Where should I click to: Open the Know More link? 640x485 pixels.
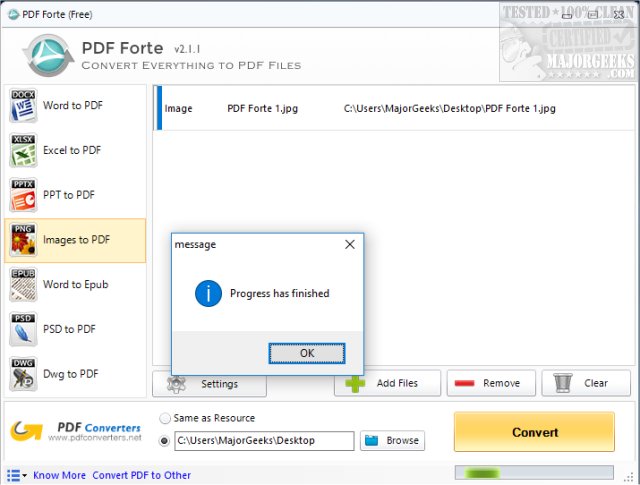pos(60,475)
